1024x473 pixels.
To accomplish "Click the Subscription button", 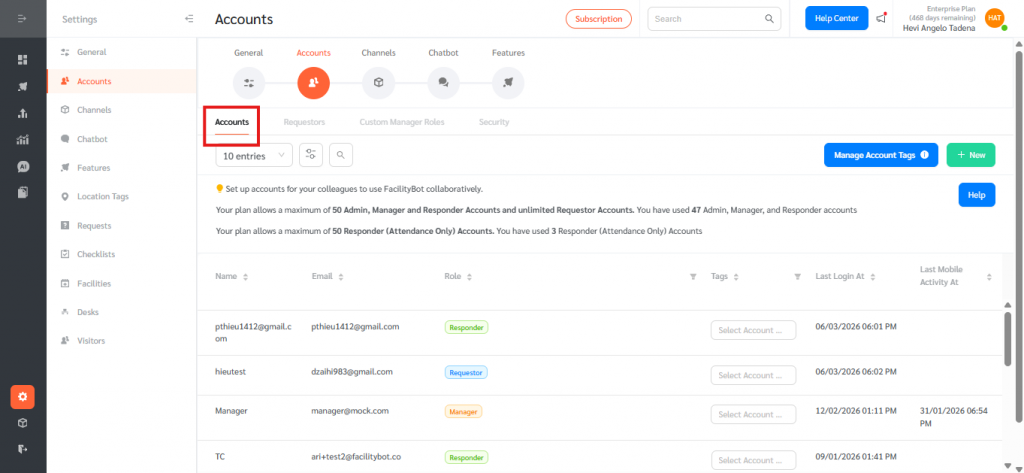I will click(599, 19).
